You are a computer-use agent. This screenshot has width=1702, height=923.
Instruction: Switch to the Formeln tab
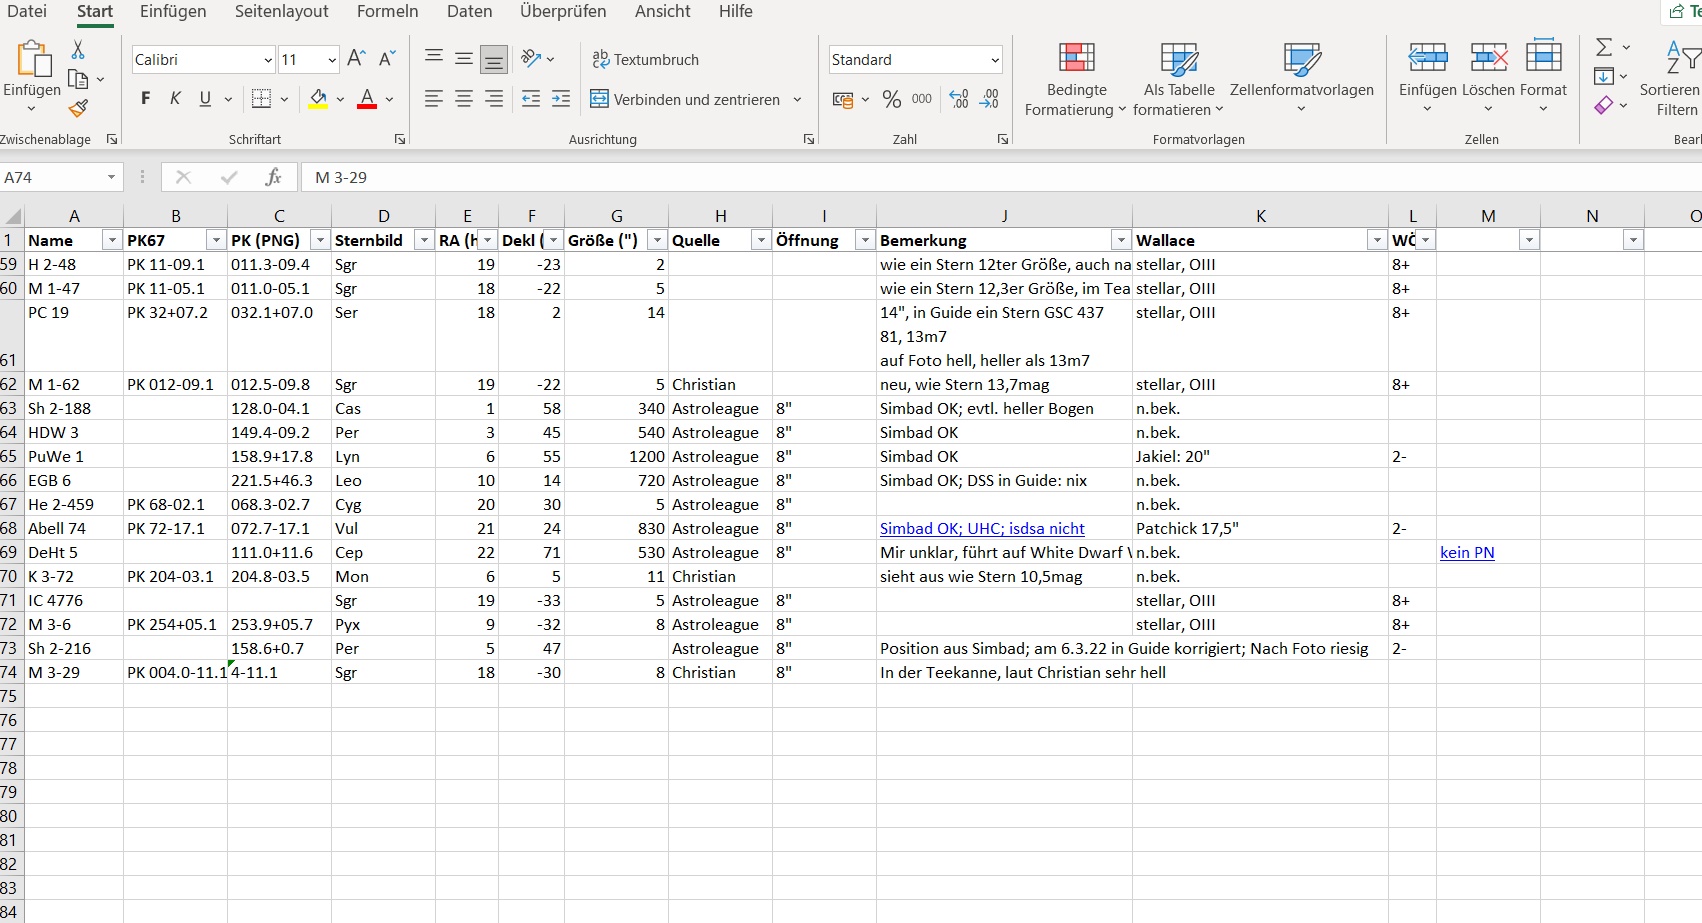[x=388, y=11]
